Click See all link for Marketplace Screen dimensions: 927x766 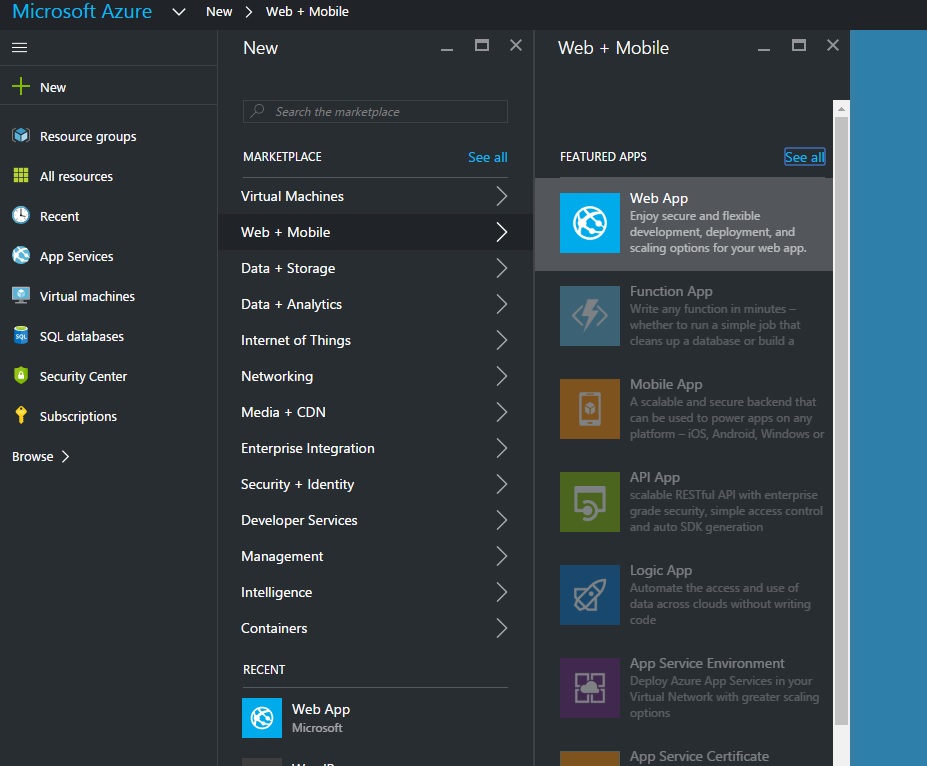(488, 157)
